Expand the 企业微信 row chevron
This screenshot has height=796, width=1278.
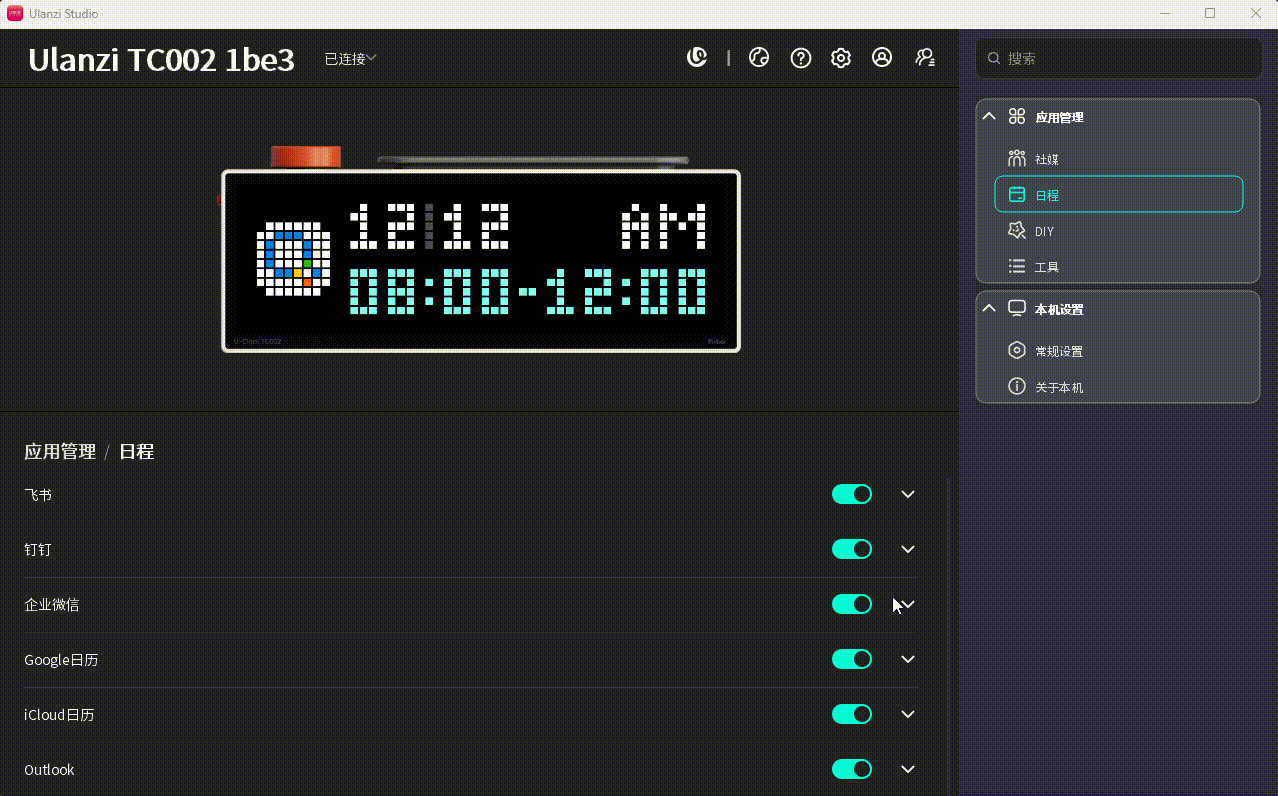click(x=908, y=604)
